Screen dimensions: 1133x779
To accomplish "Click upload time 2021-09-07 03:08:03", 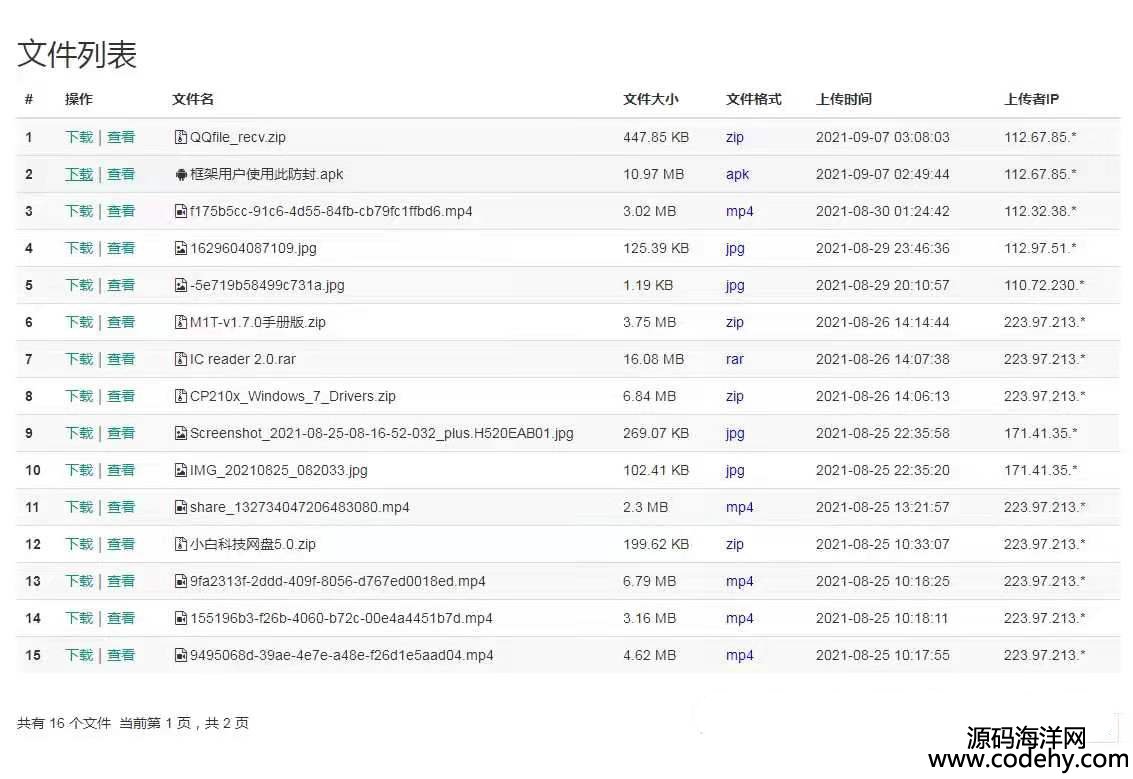I will [x=882, y=137].
